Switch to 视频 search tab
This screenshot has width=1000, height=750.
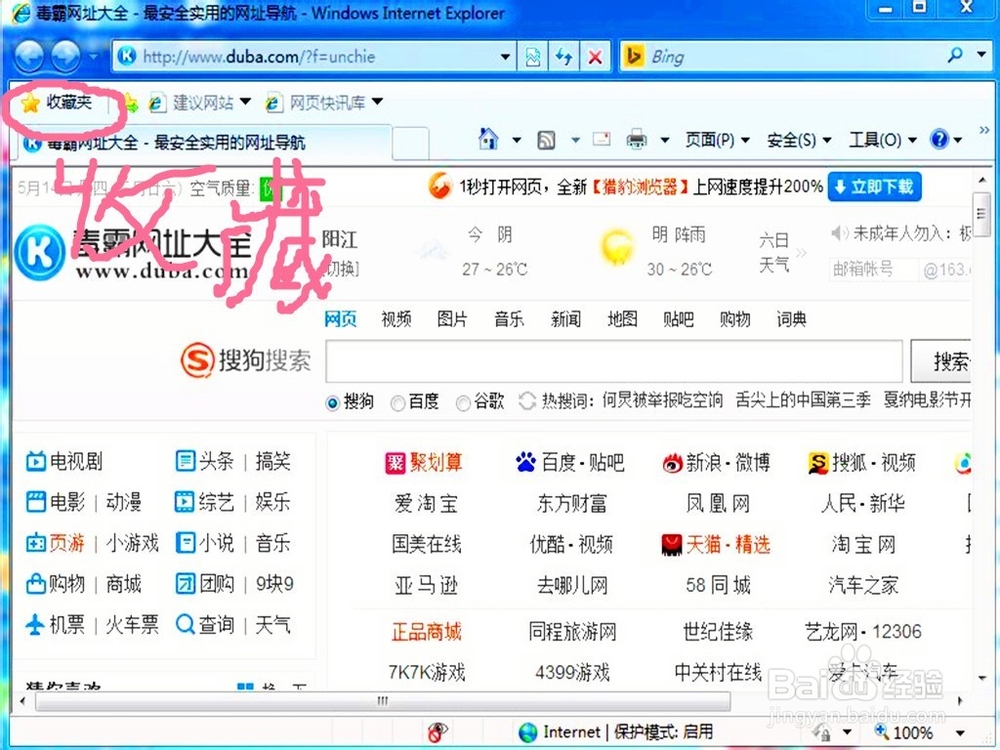tap(396, 319)
